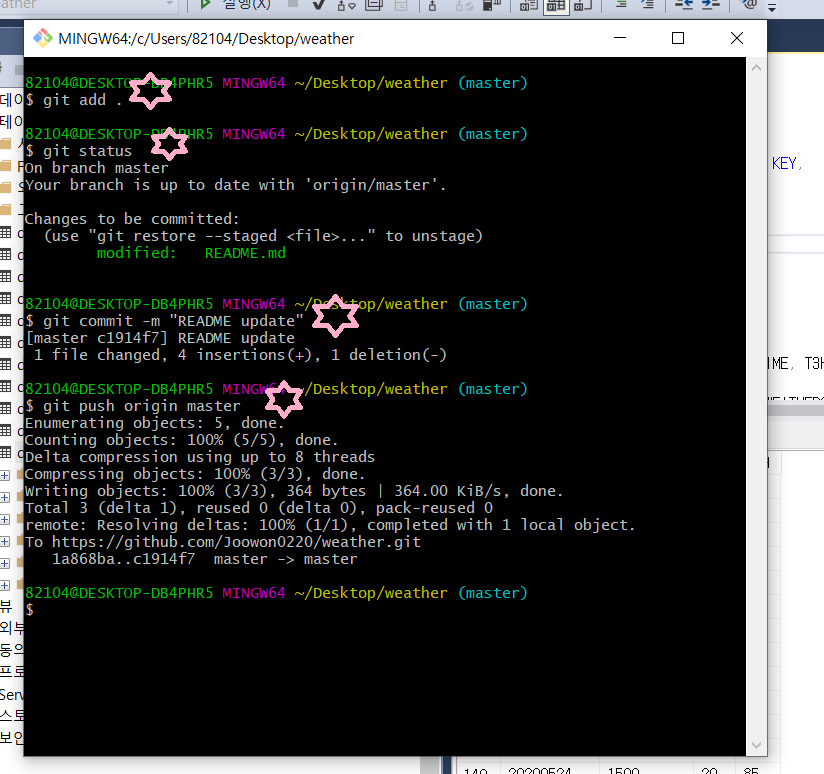Viewport: 824px width, 774px height.
Task: Click the terminal scrollbar up arrow
Action: 756,68
